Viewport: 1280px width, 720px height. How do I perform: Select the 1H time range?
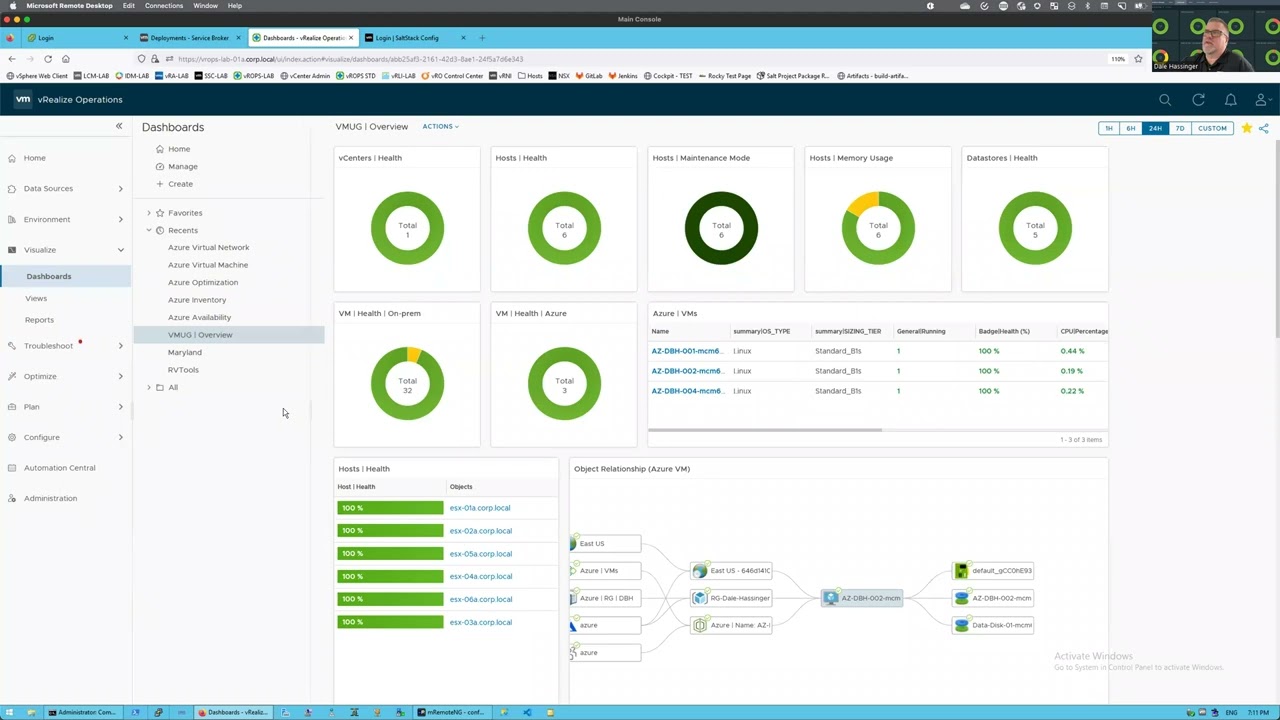[x=1108, y=128]
